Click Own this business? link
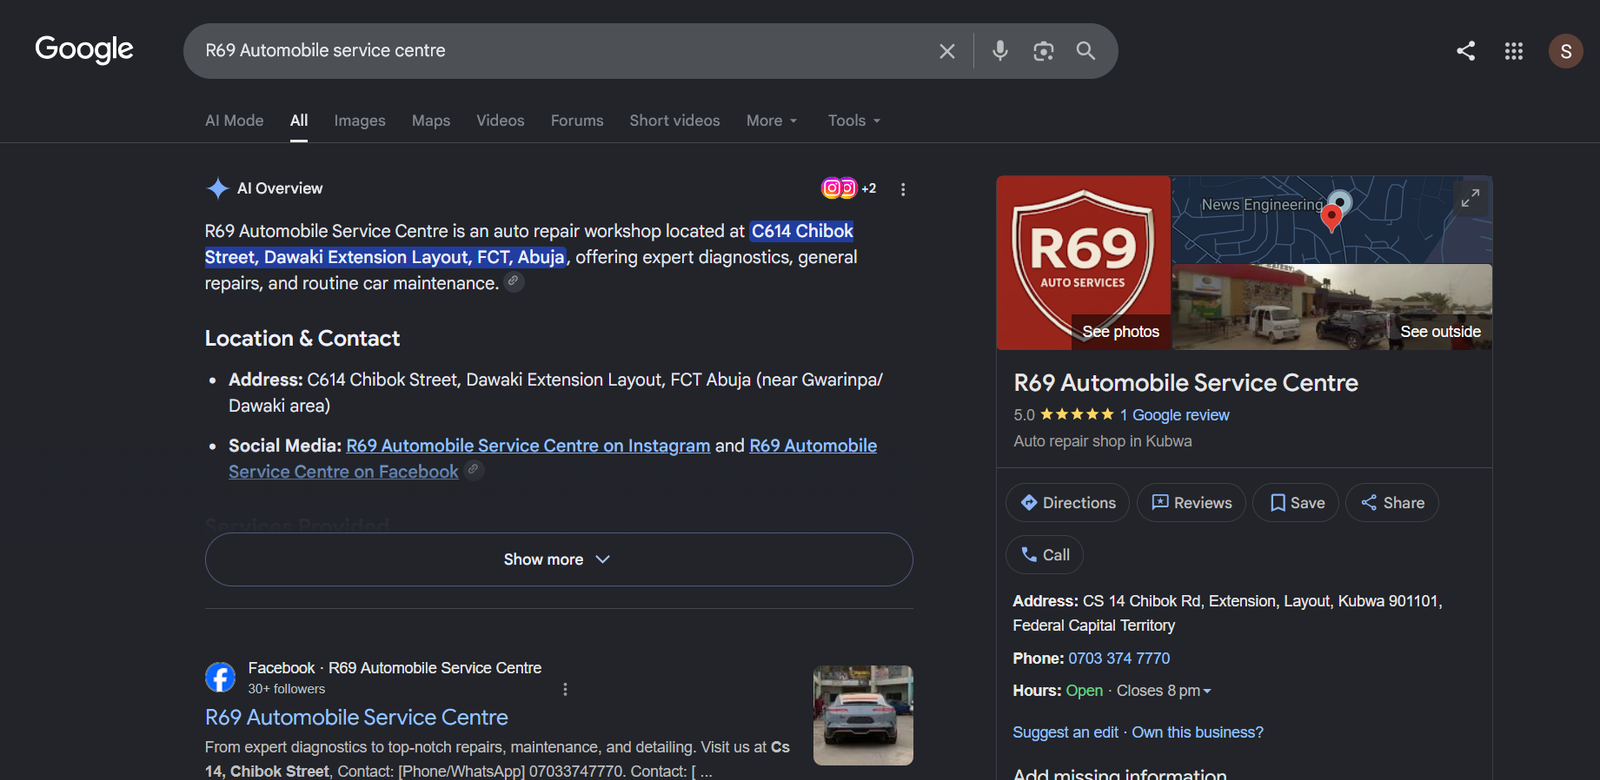 (1198, 732)
